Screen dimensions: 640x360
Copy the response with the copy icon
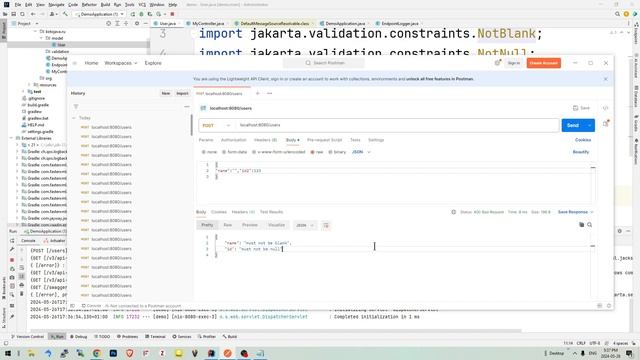[581, 225]
